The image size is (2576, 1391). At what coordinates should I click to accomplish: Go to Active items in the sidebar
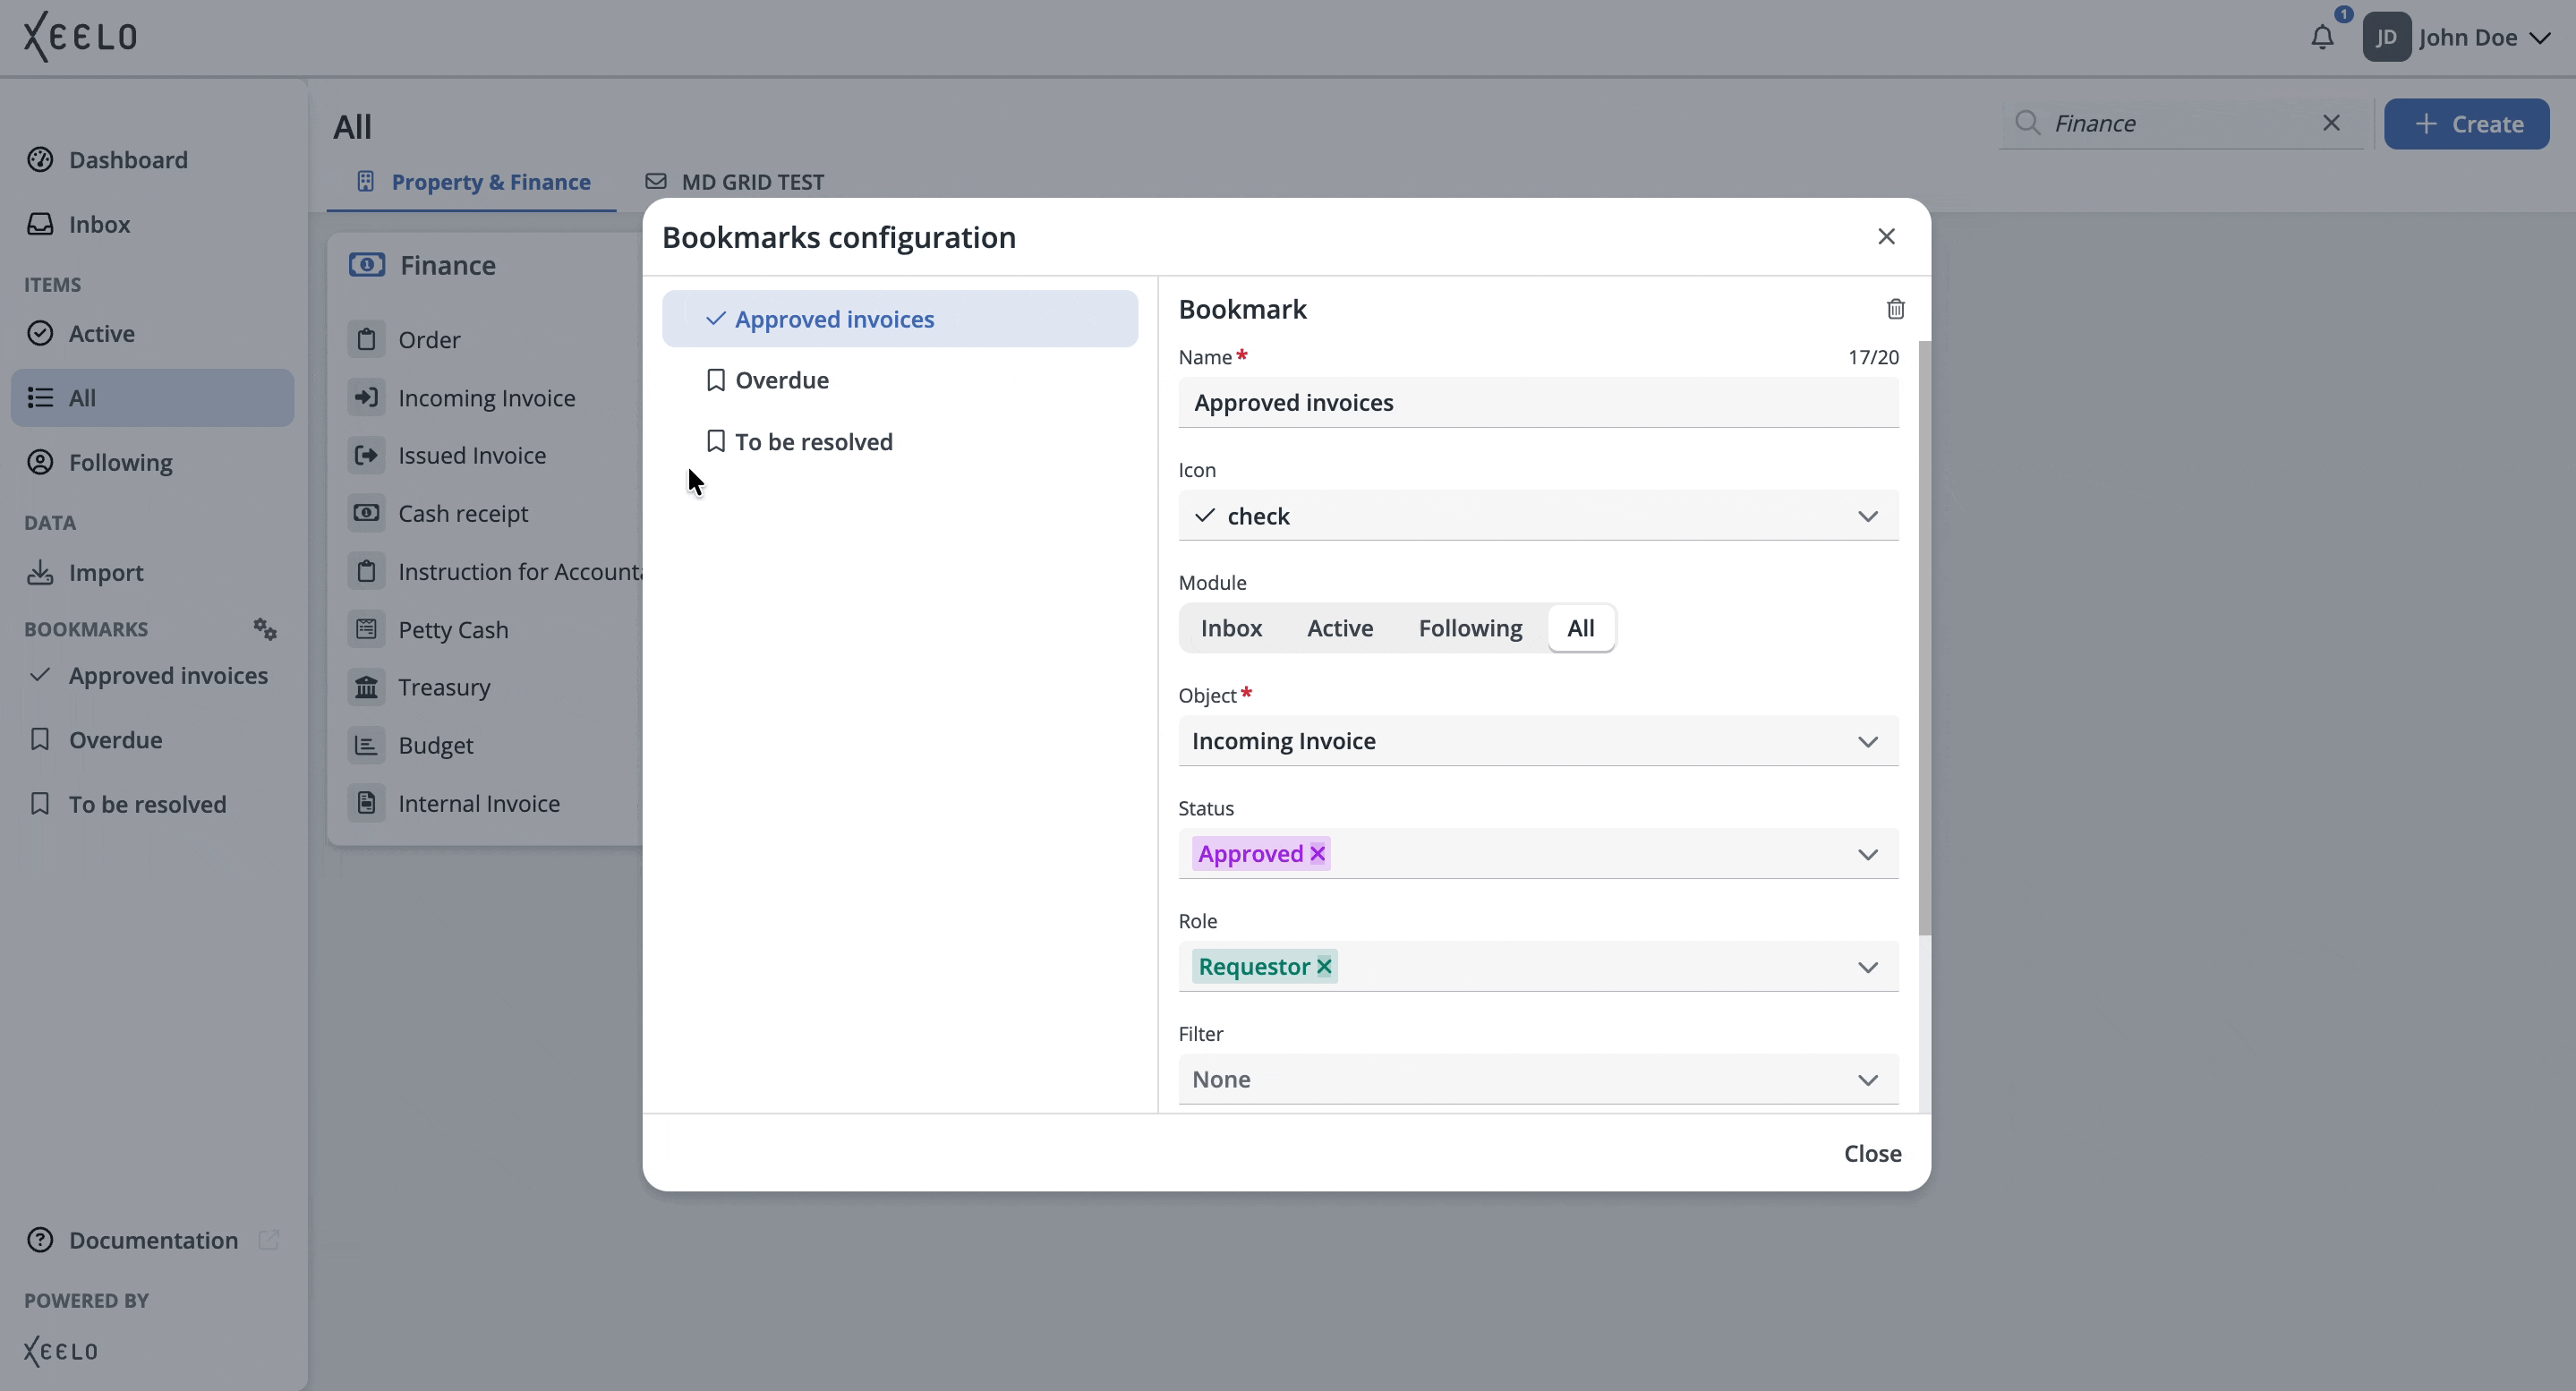point(152,333)
